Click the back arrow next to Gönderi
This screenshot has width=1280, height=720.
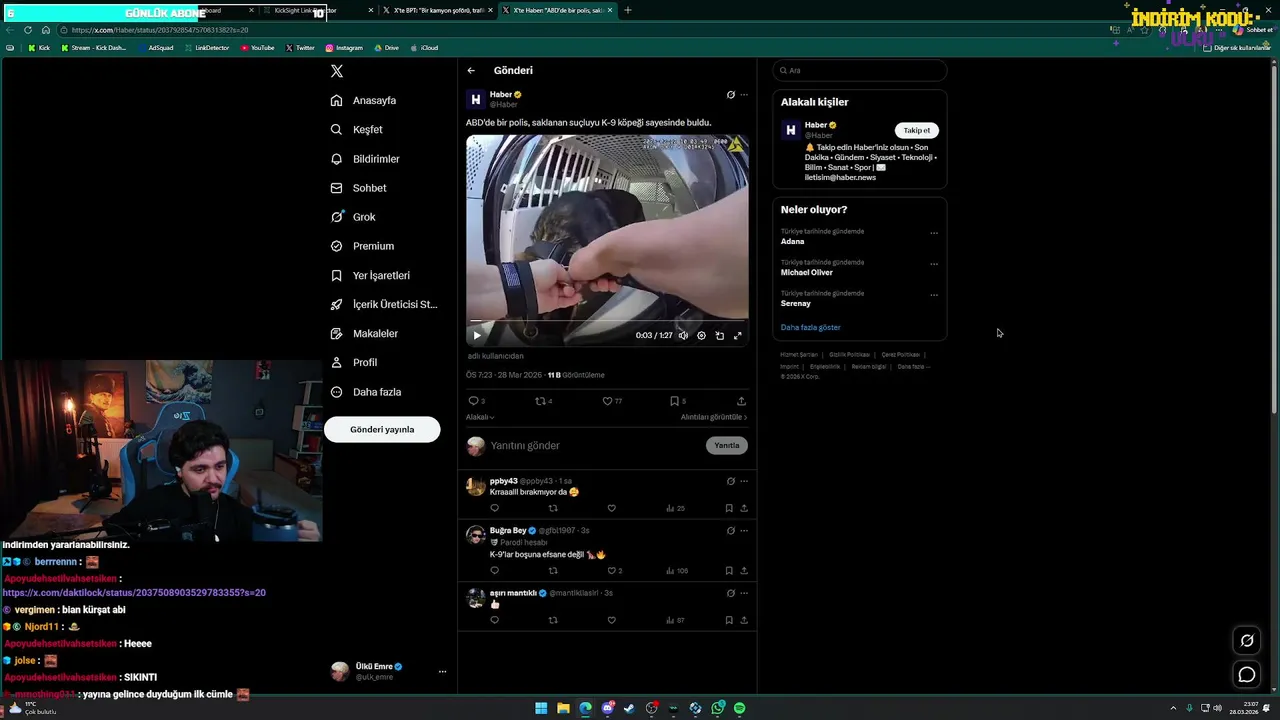[471, 71]
